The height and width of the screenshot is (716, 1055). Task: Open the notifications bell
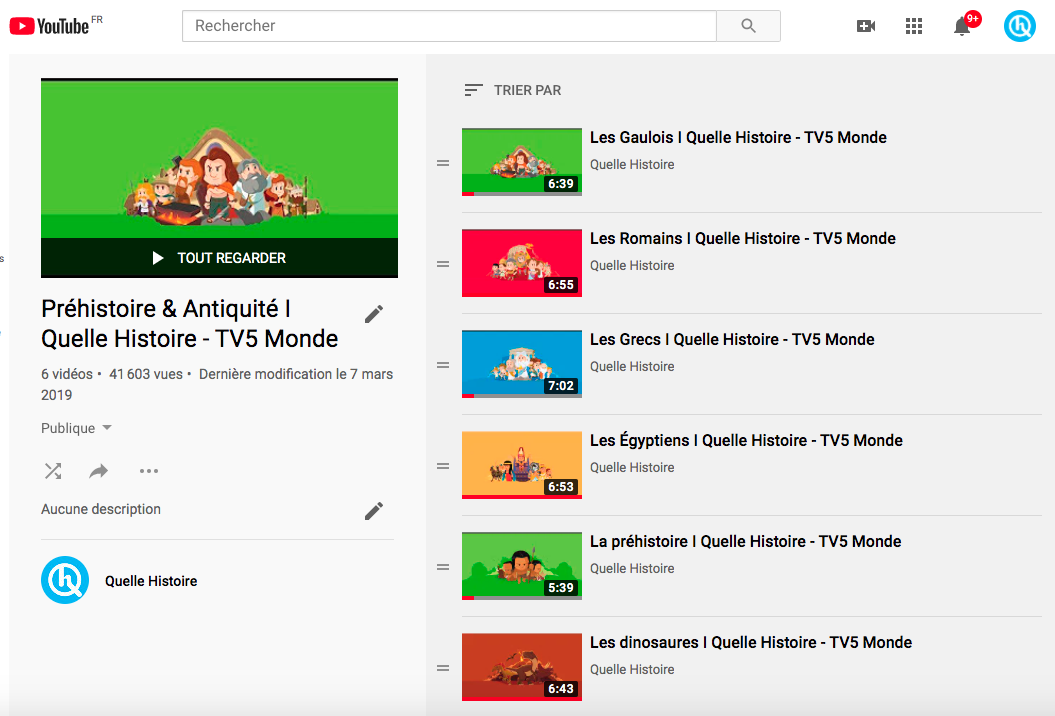tap(963, 26)
